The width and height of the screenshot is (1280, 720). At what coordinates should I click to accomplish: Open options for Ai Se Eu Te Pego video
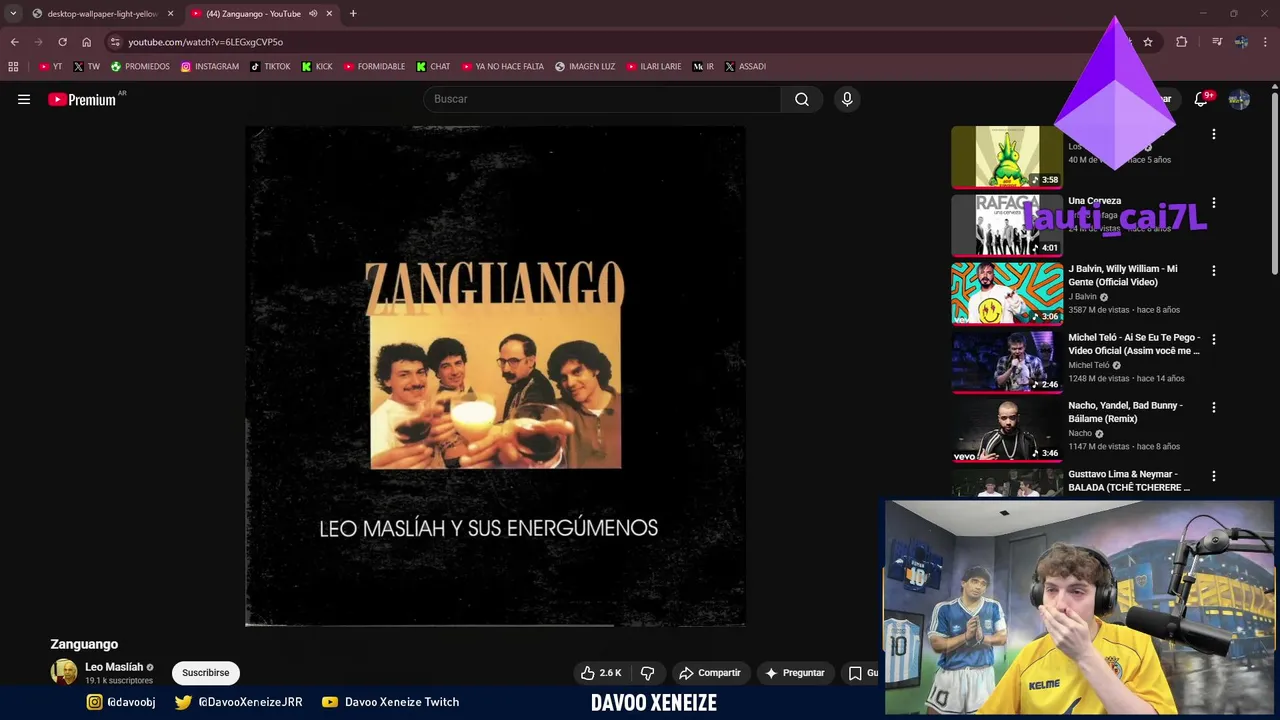coord(1214,339)
